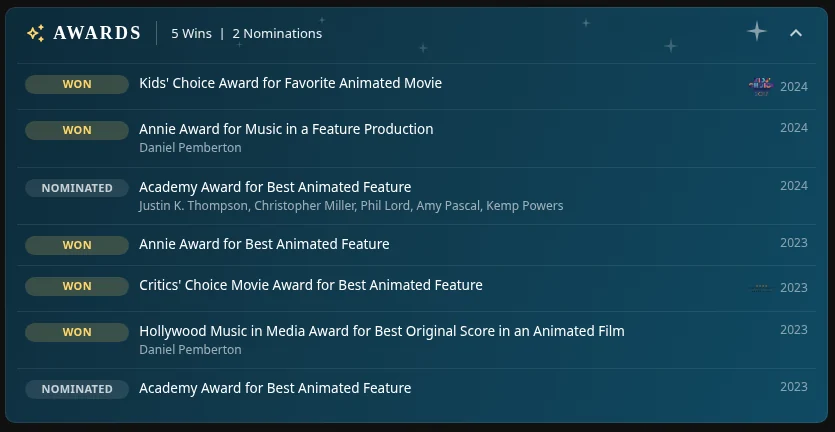
Task: Open the 2023 Academy Award for Best Animated Feature
Action: [x=275, y=388]
